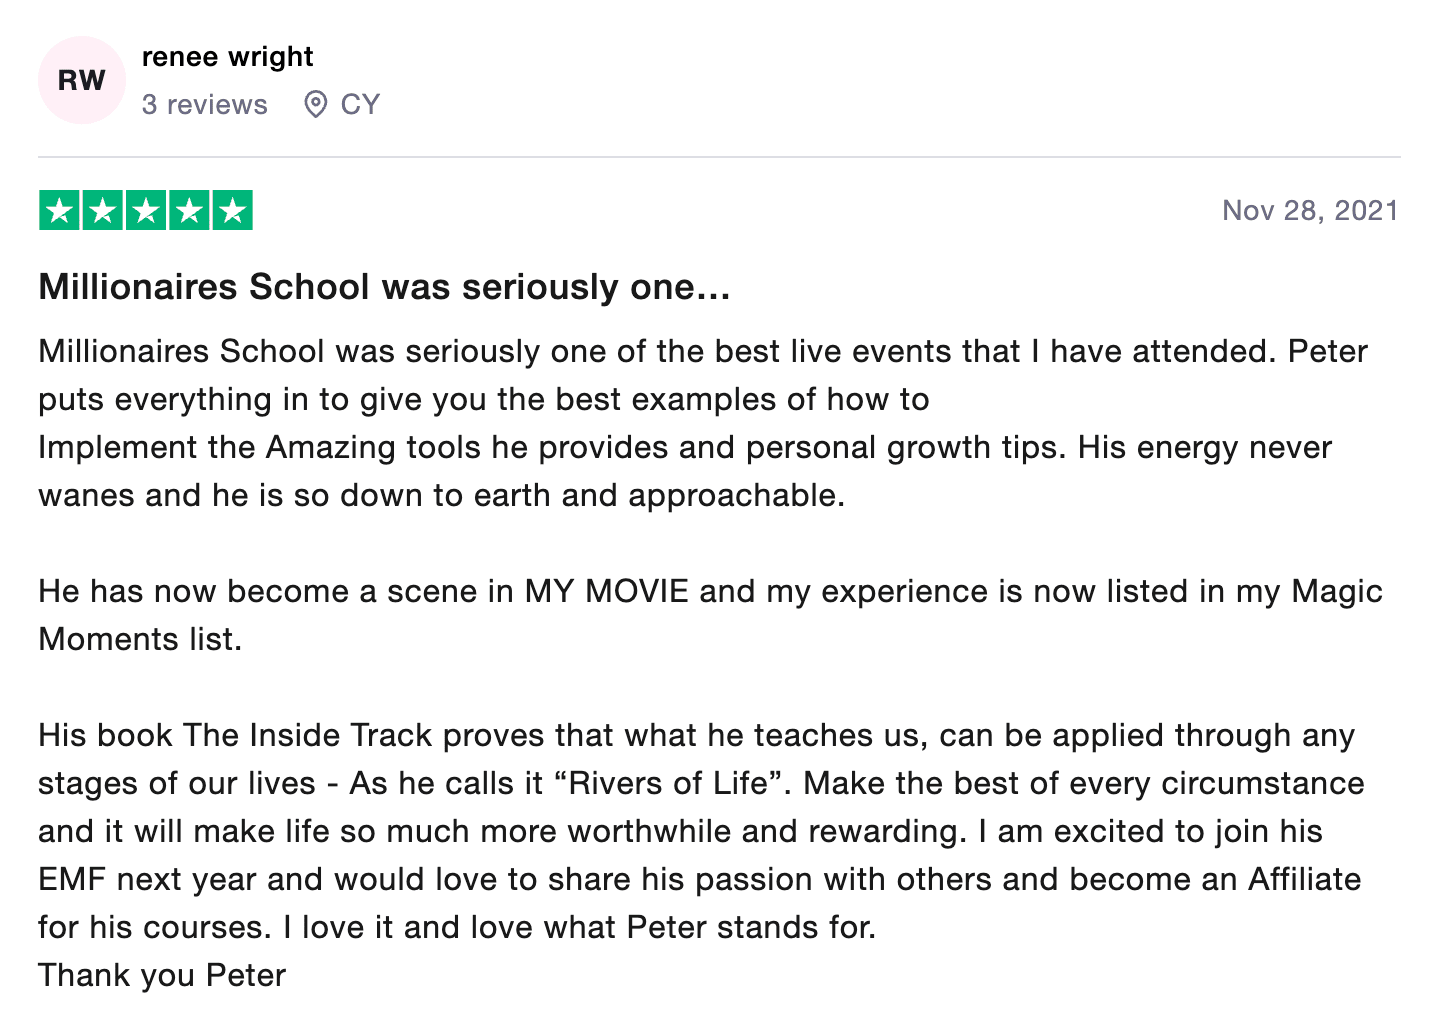
Task: Click the fourth green rating star
Action: tap(189, 211)
